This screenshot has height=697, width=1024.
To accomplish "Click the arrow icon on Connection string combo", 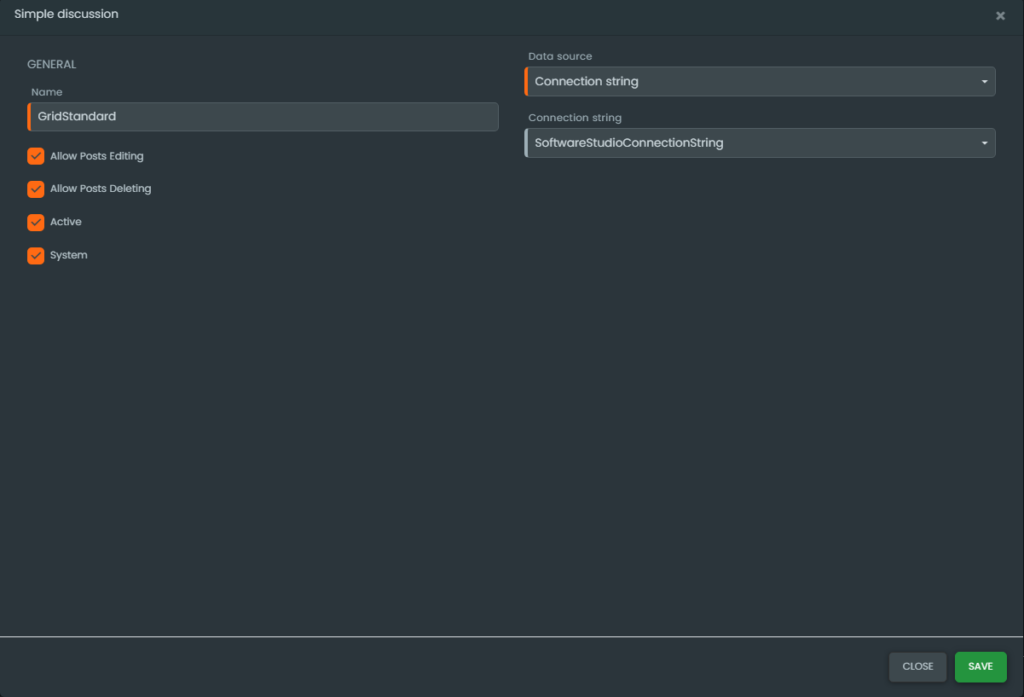I will (984, 144).
